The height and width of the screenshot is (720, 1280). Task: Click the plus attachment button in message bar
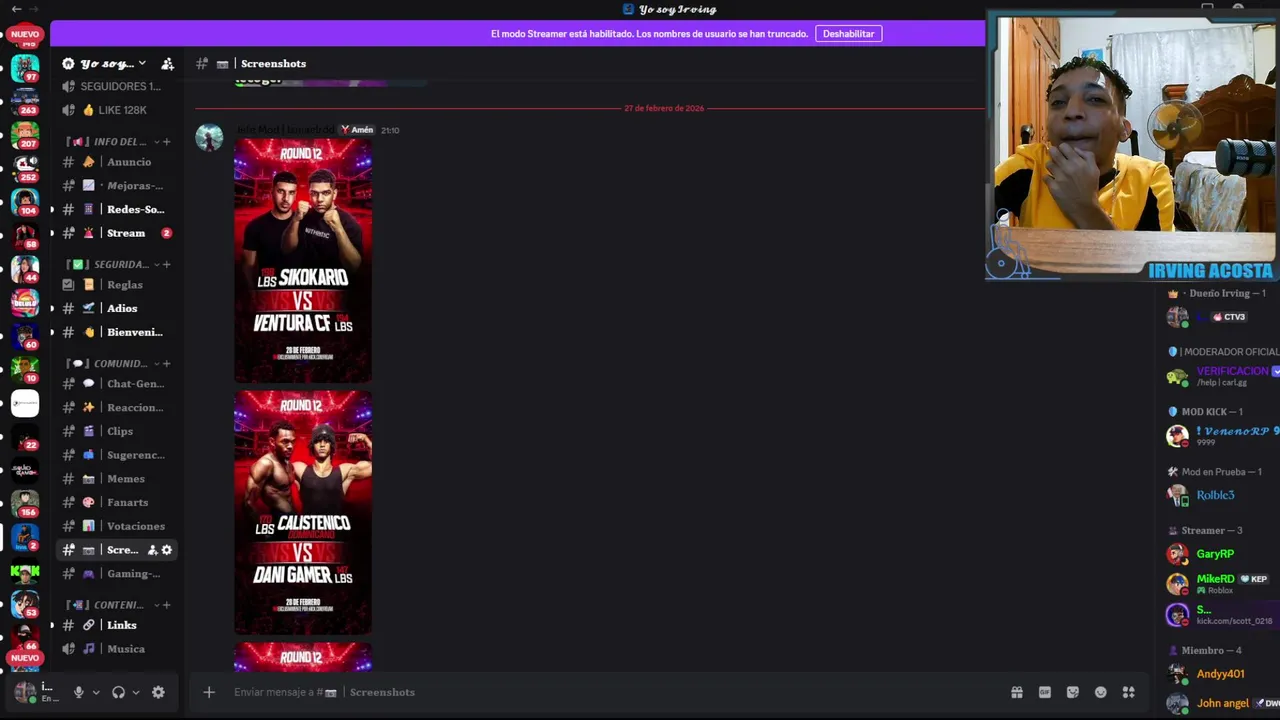click(x=209, y=692)
